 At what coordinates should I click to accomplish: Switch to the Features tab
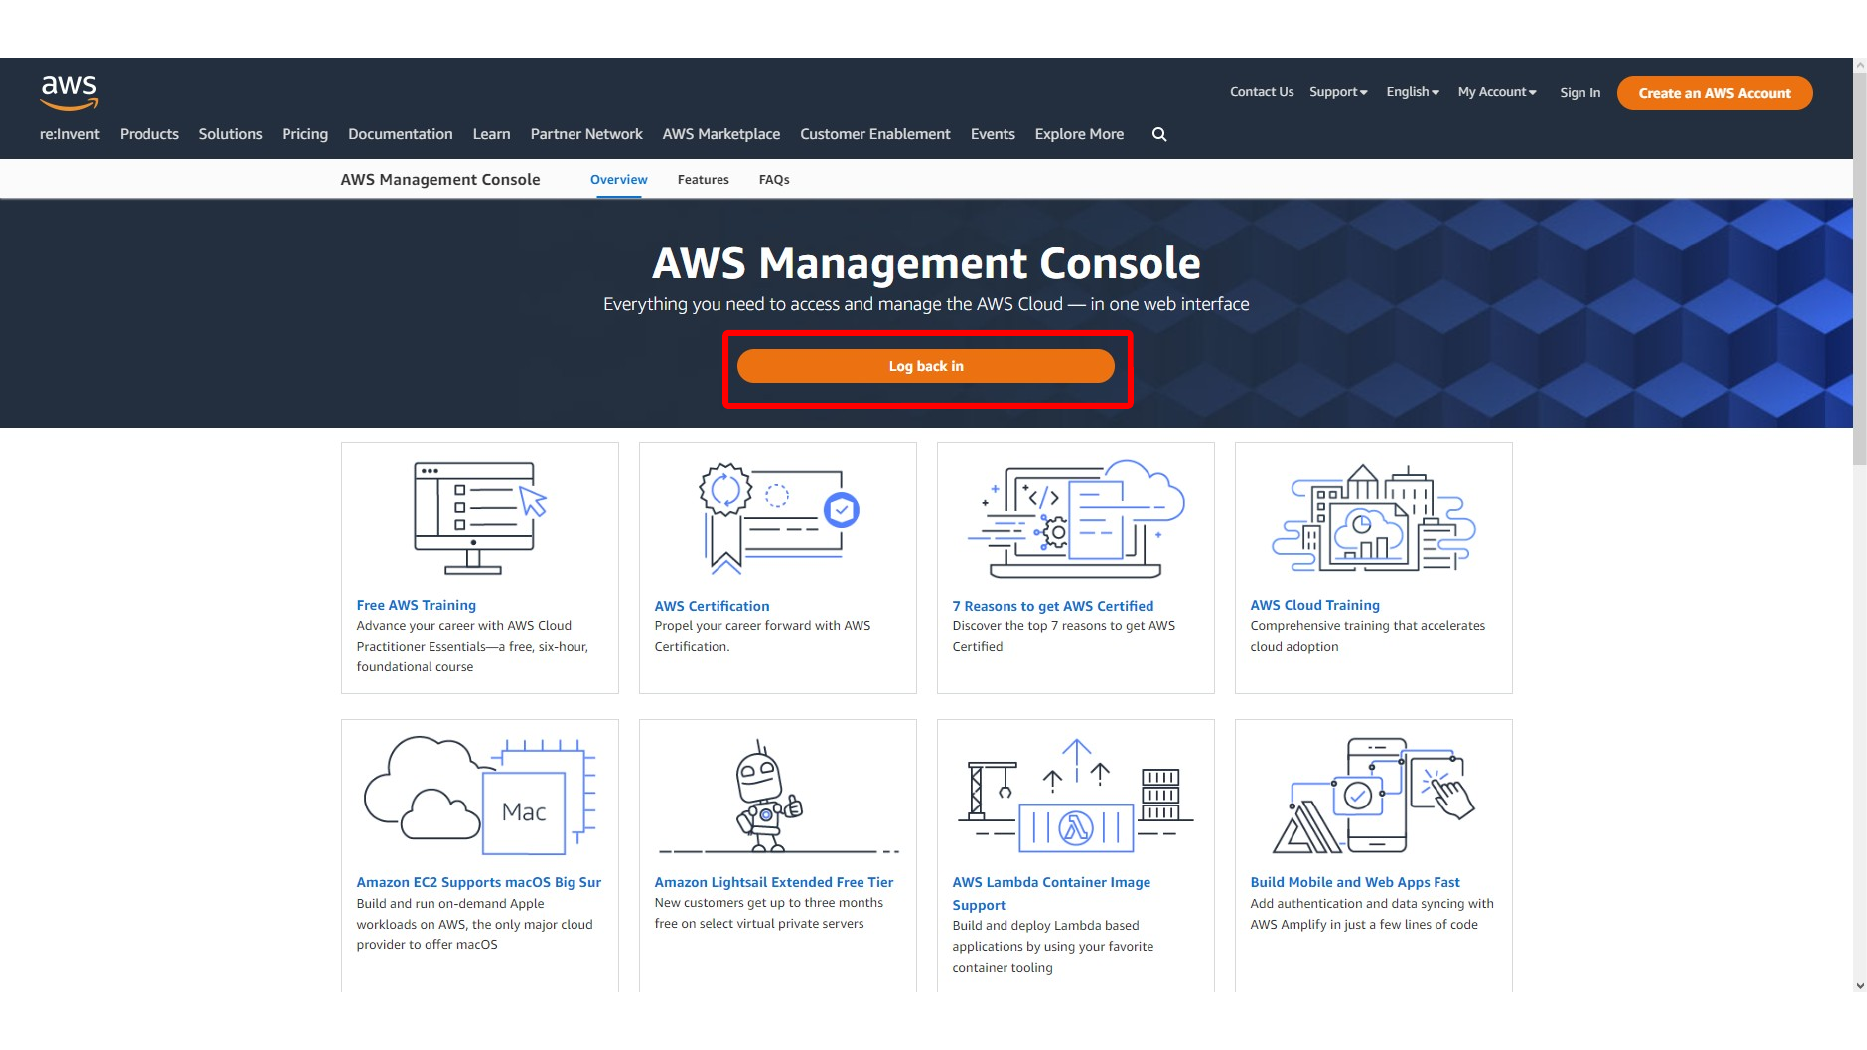click(x=703, y=180)
